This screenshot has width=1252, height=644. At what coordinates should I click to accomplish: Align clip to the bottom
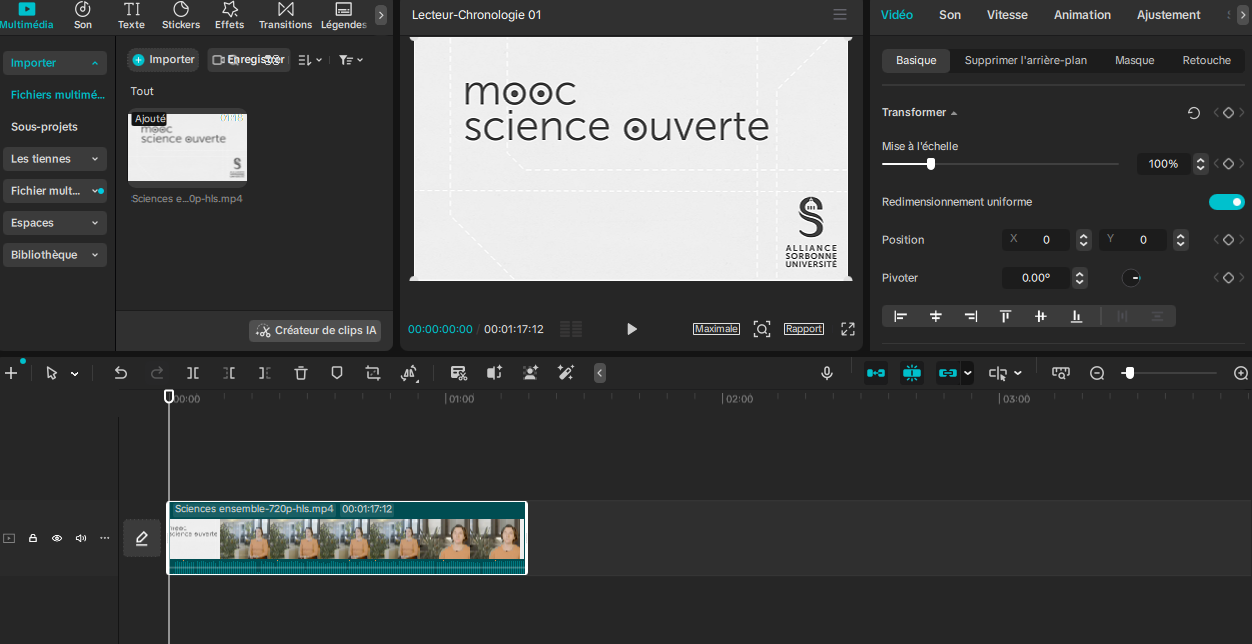click(1077, 316)
